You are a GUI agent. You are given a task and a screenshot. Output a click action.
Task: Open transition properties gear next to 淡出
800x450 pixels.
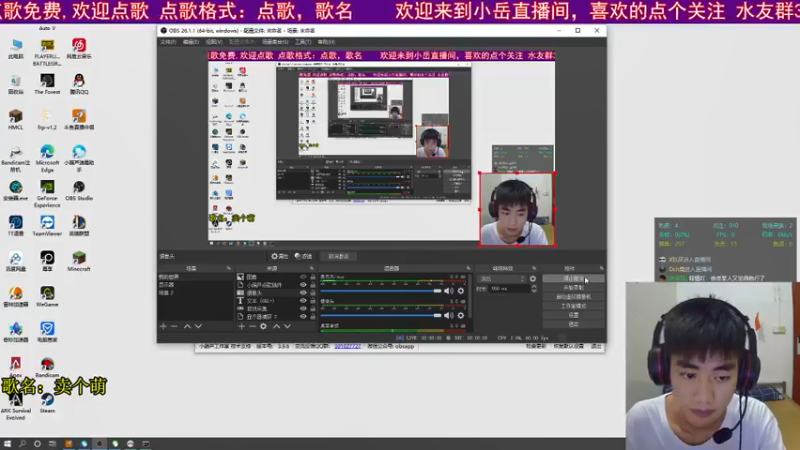pos(533,279)
